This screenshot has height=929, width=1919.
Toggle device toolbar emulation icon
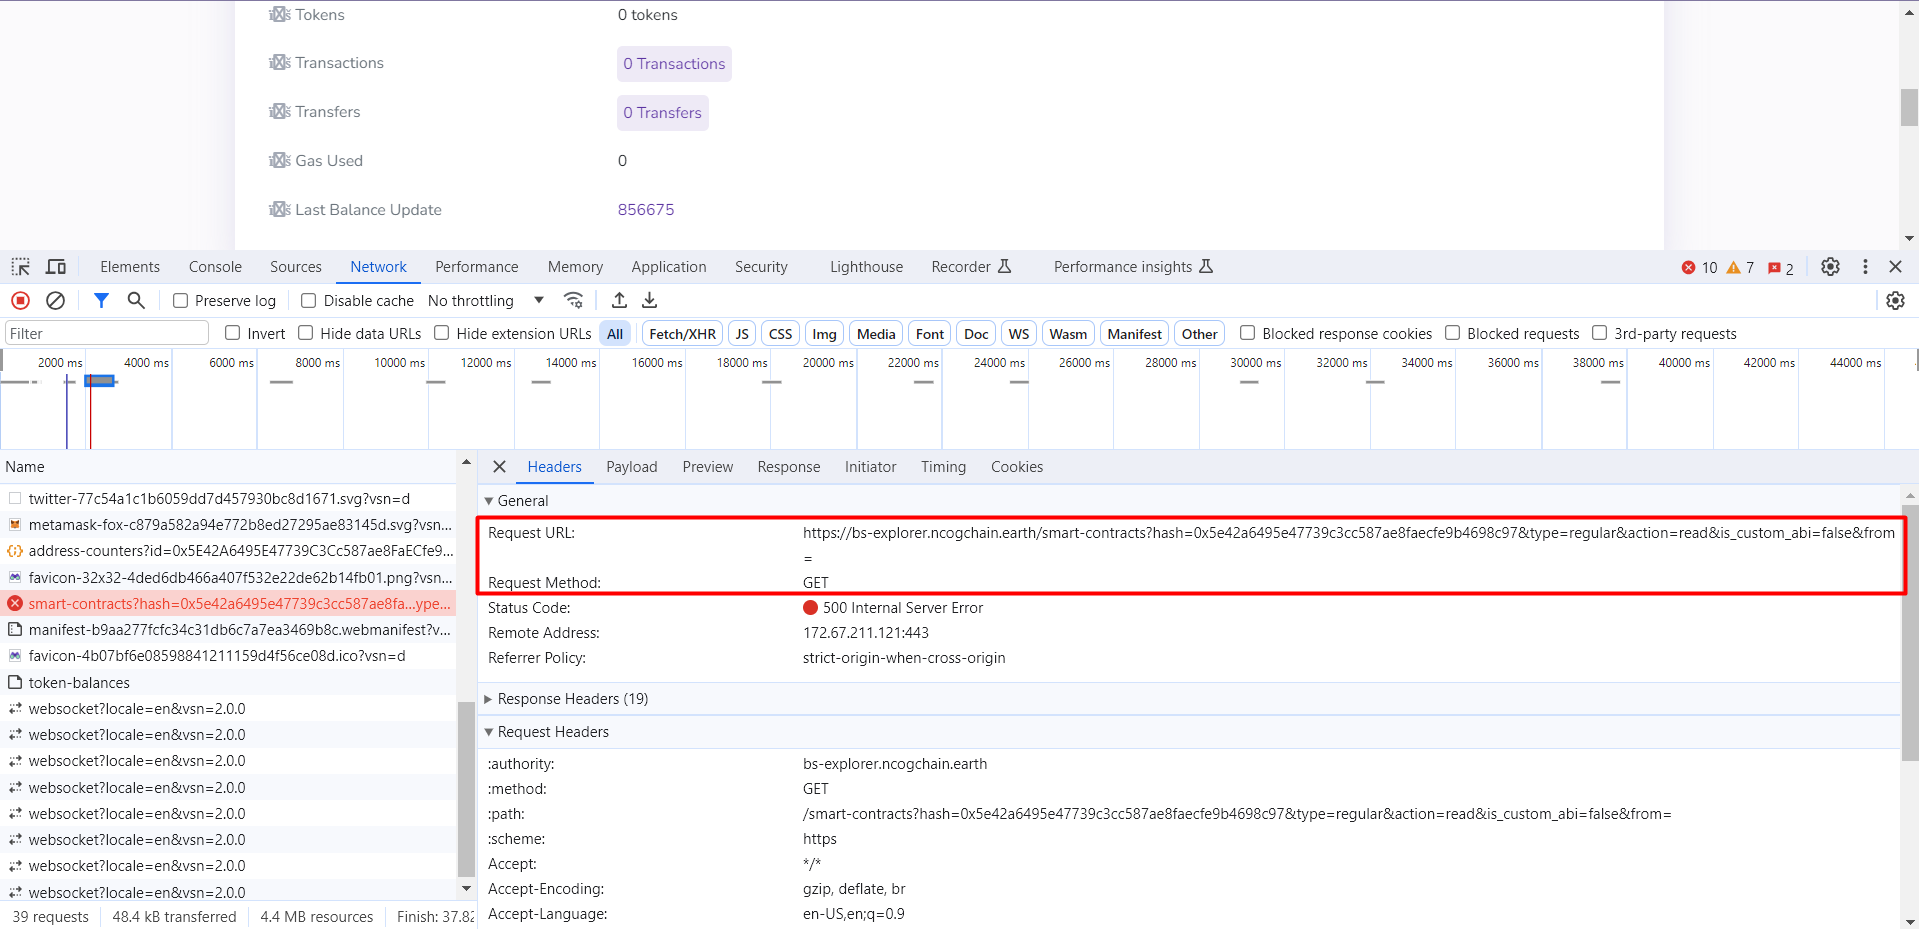[x=56, y=266]
